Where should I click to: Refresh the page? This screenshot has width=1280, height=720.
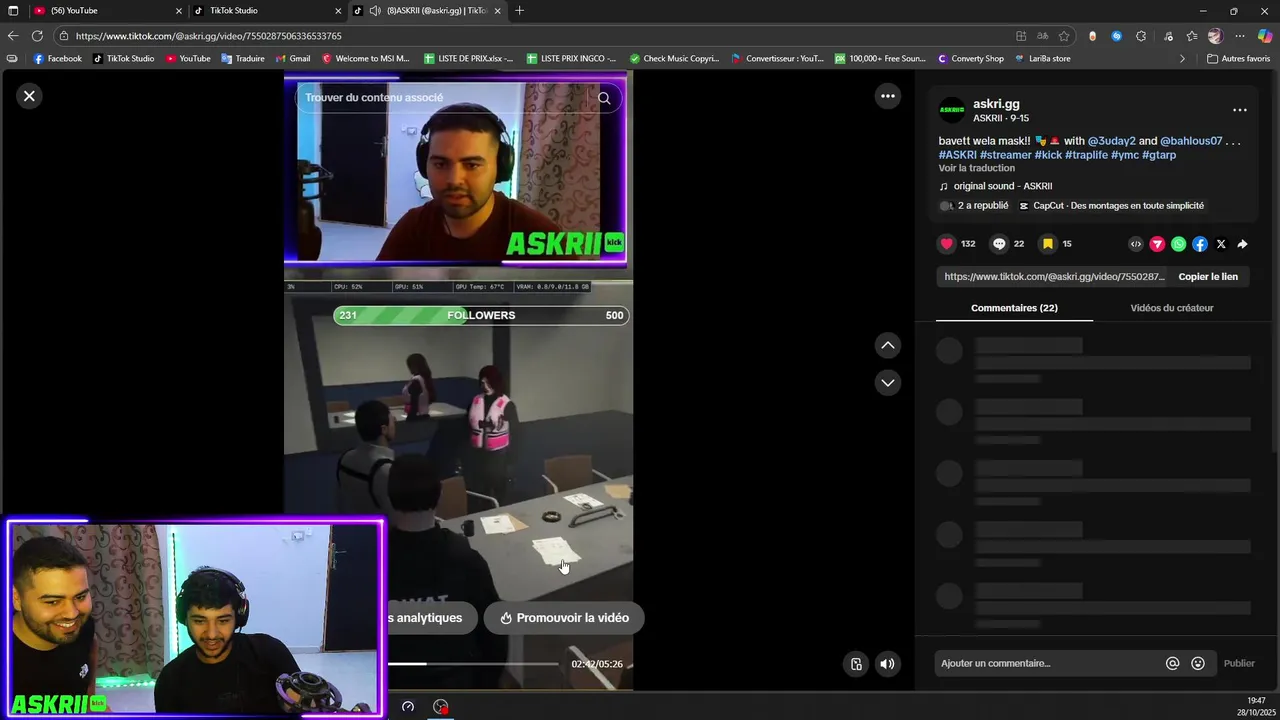click(37, 36)
